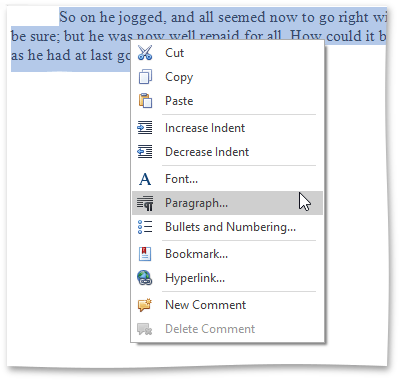Image resolution: width=402 pixels, height=383 pixels.
Task: Open the Font... dialog entry
Action: [227, 179]
